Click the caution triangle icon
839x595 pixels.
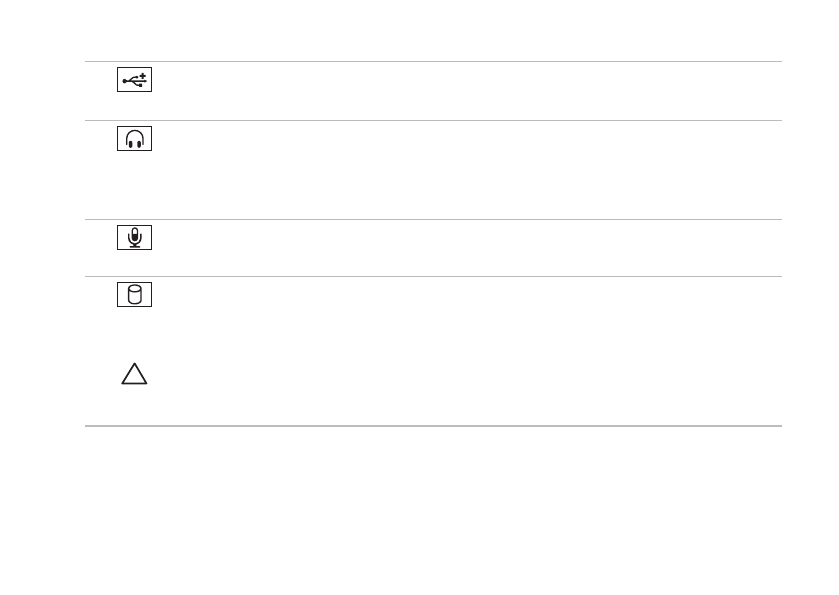[134, 373]
